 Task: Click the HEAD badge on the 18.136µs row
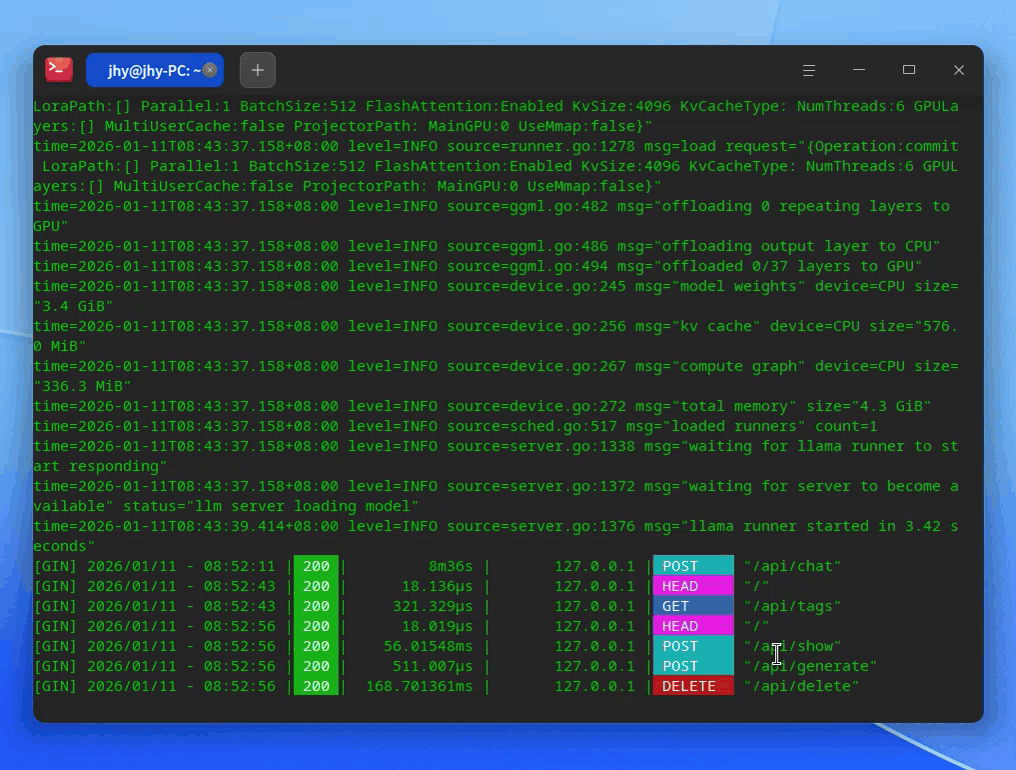tap(693, 586)
